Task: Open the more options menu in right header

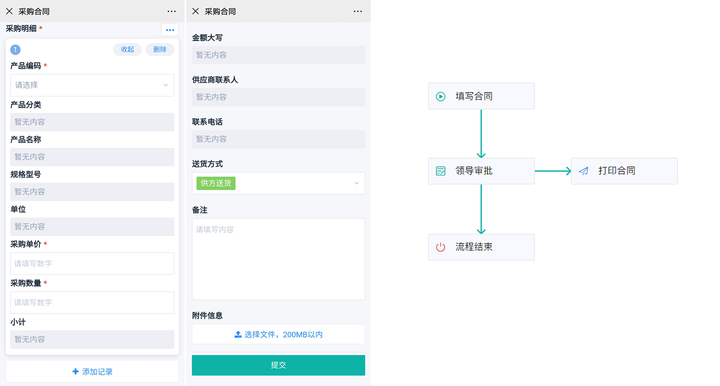Action: click(x=358, y=11)
